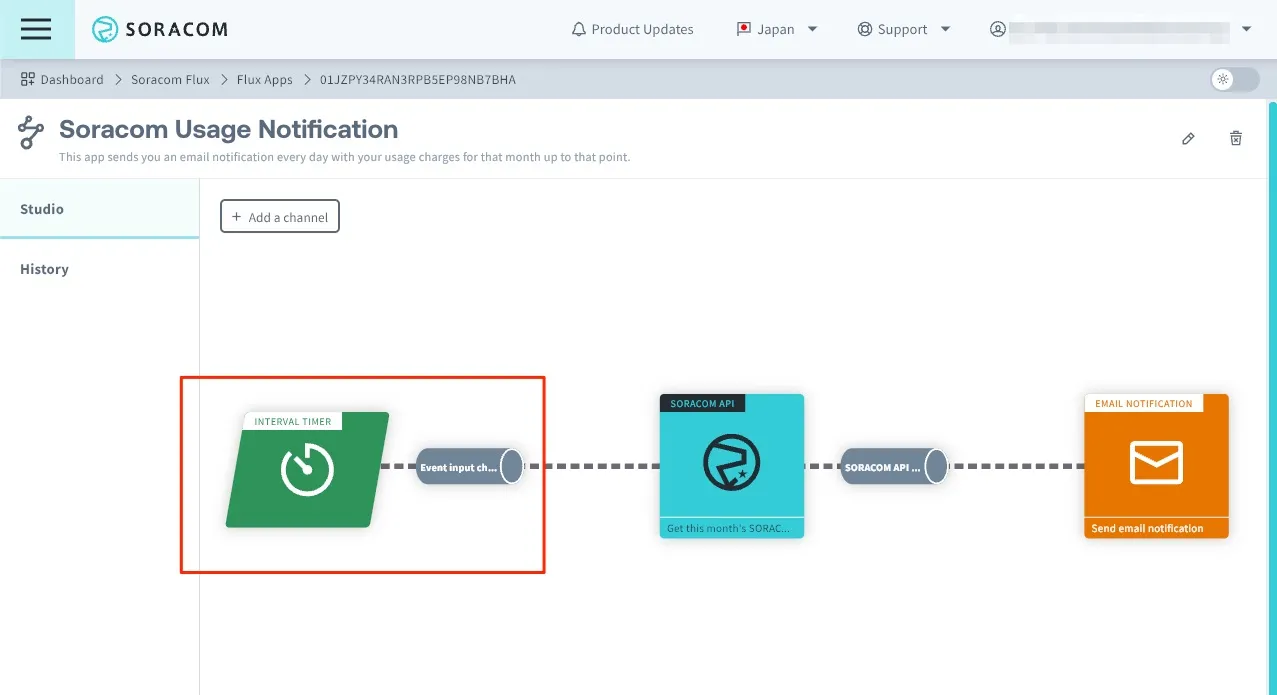Viewport: 1277px width, 695px height.
Task: Click the Japan flag icon
Action: coord(744,29)
